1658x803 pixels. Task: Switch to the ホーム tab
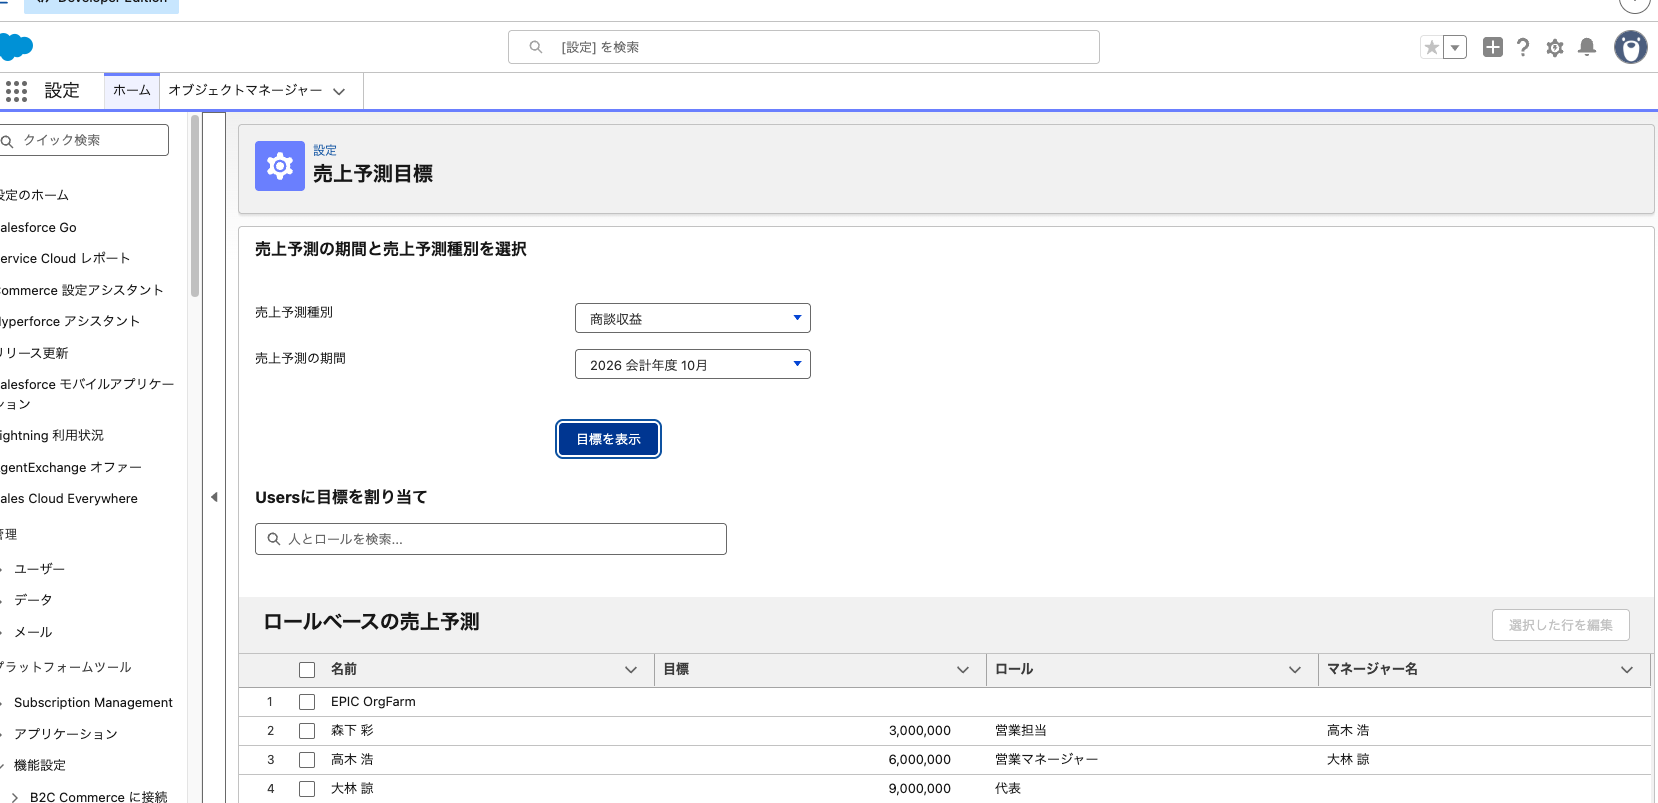132,90
